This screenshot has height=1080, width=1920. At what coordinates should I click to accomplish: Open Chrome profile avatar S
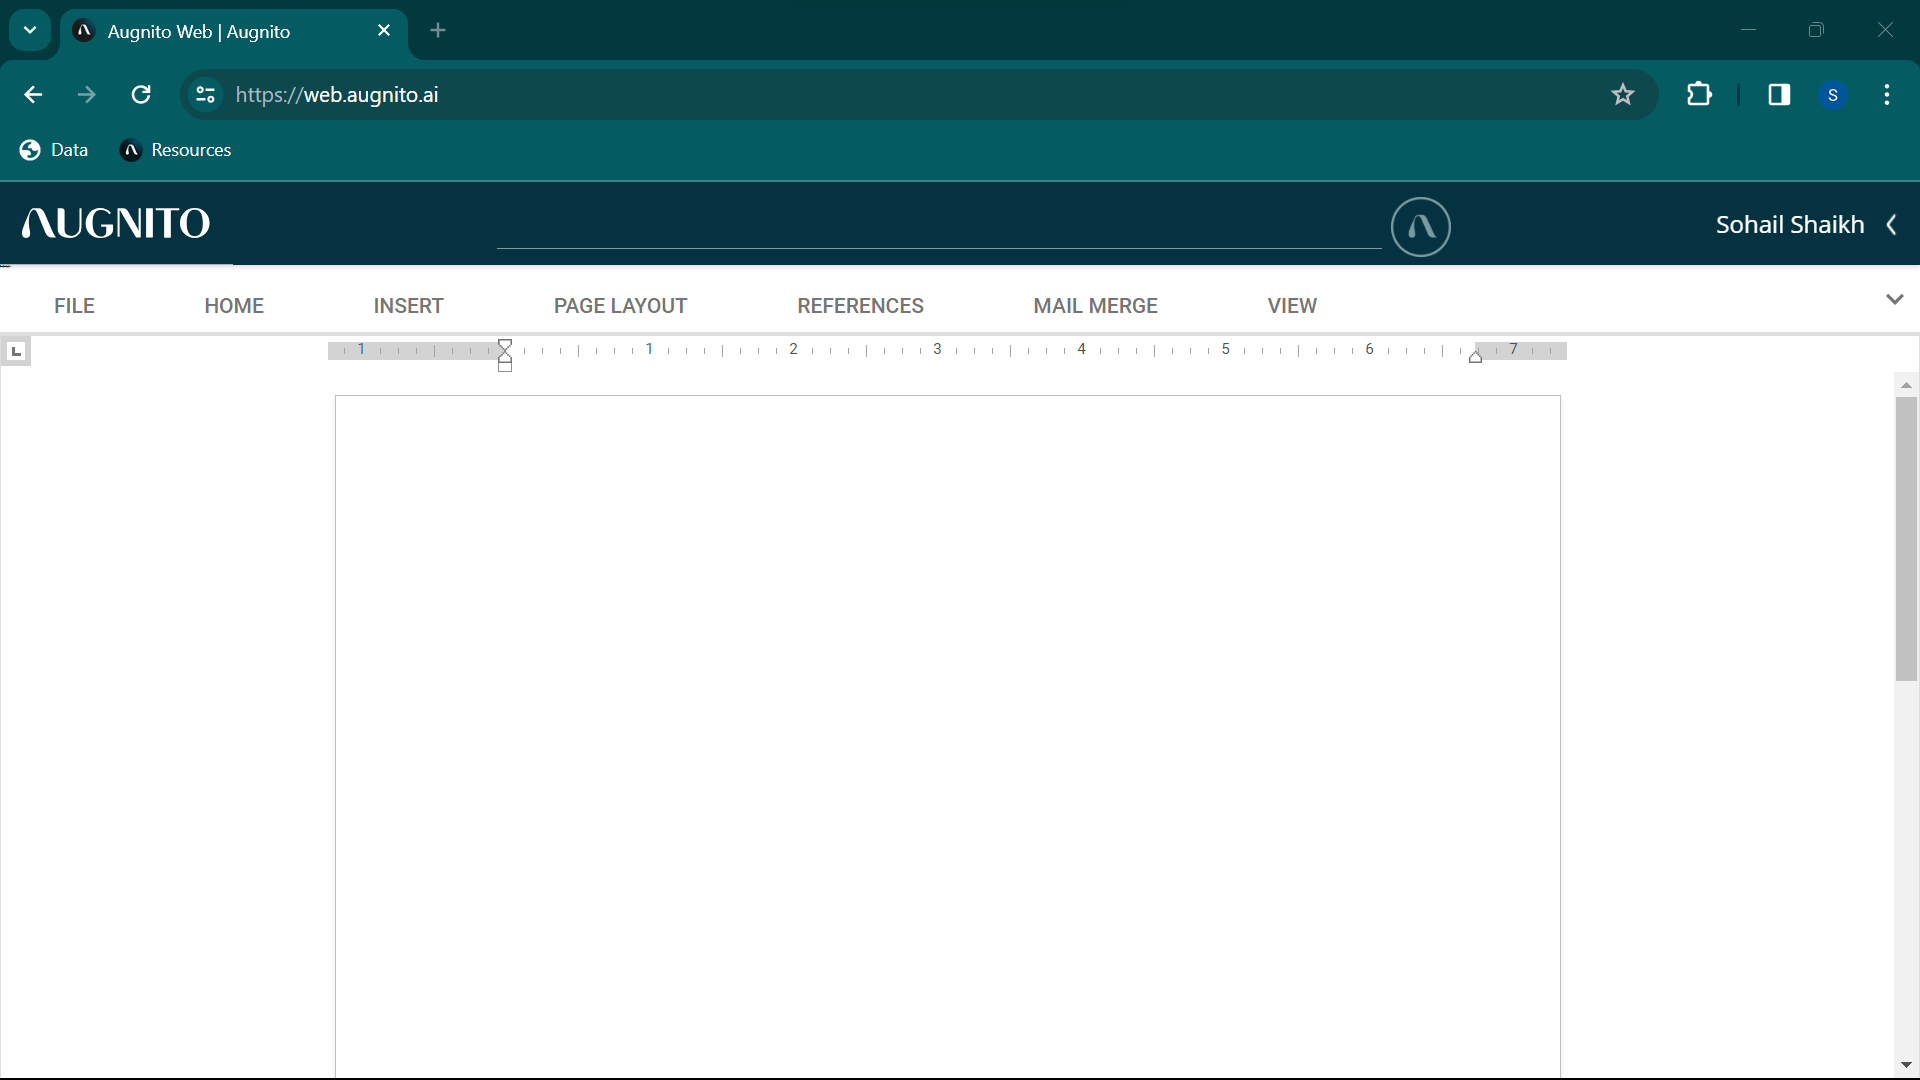(1832, 95)
